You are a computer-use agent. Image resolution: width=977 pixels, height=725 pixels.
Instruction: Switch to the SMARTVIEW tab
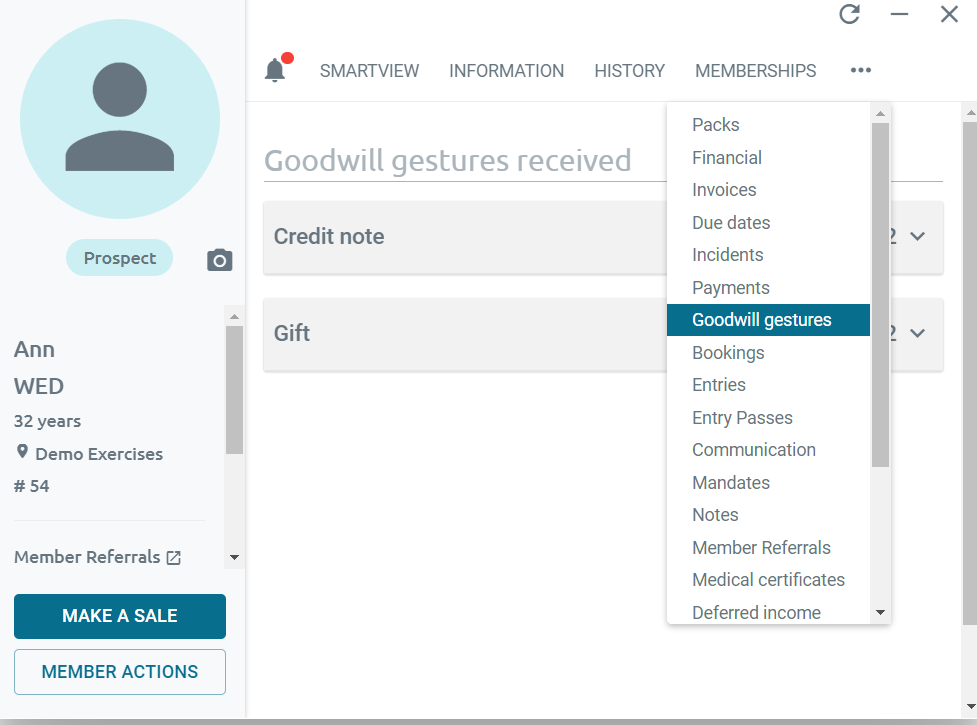click(x=369, y=71)
